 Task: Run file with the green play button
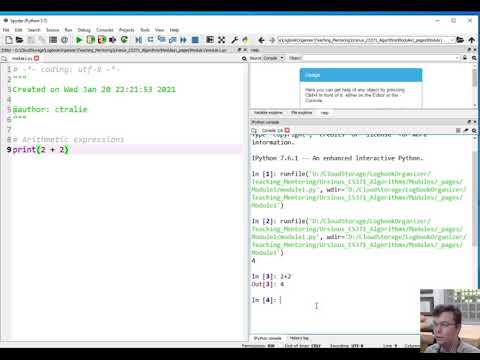[x=79, y=40]
